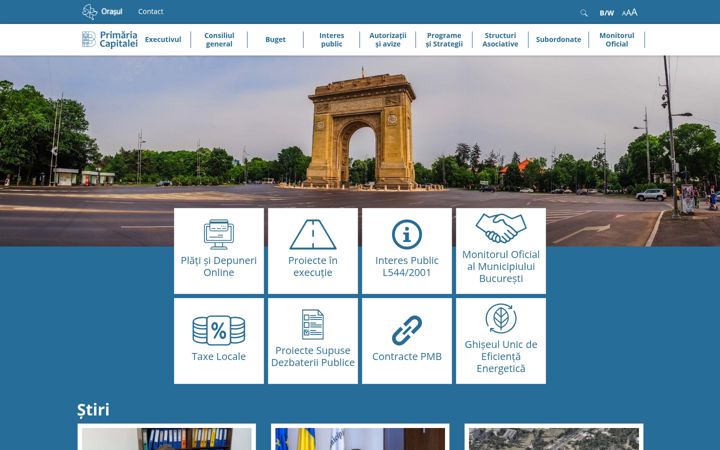
Task: Open the Structuri Asociative menu
Action: (500, 39)
